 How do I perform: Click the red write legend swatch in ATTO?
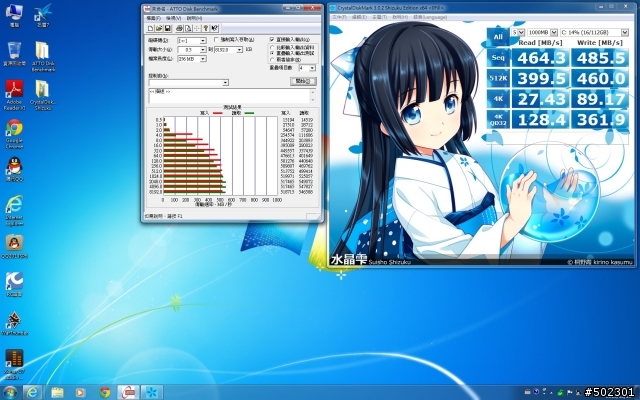coord(218,113)
